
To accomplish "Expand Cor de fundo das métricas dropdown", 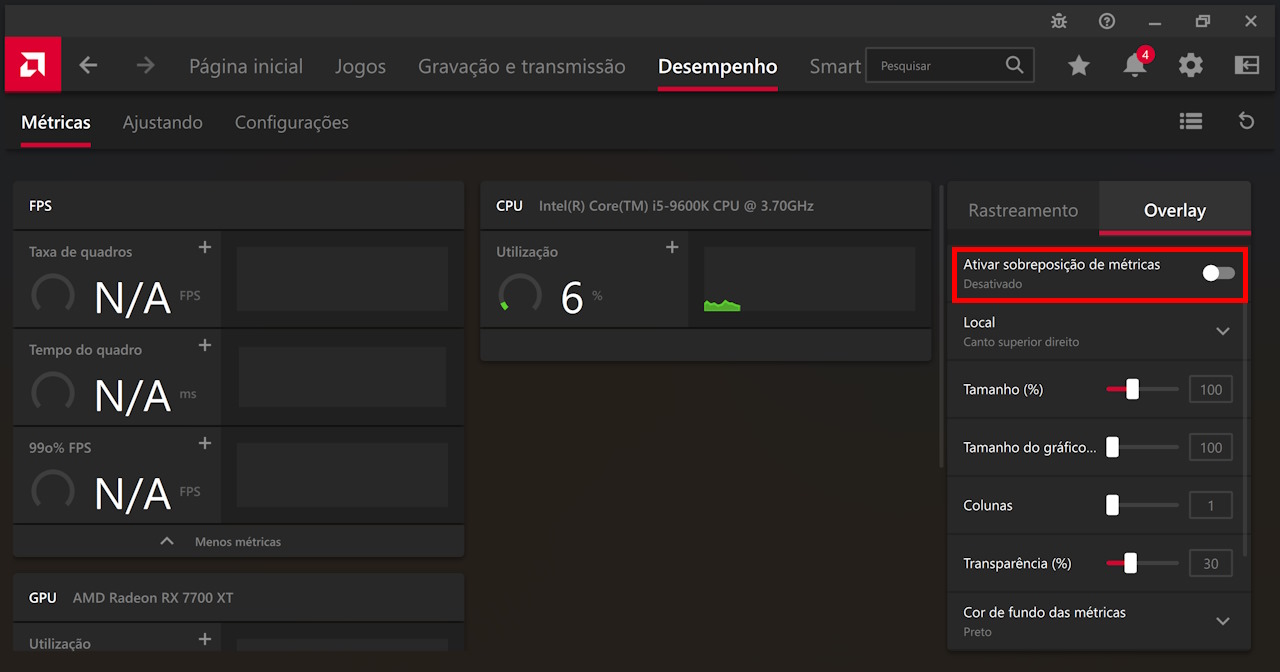I will coord(1222,621).
